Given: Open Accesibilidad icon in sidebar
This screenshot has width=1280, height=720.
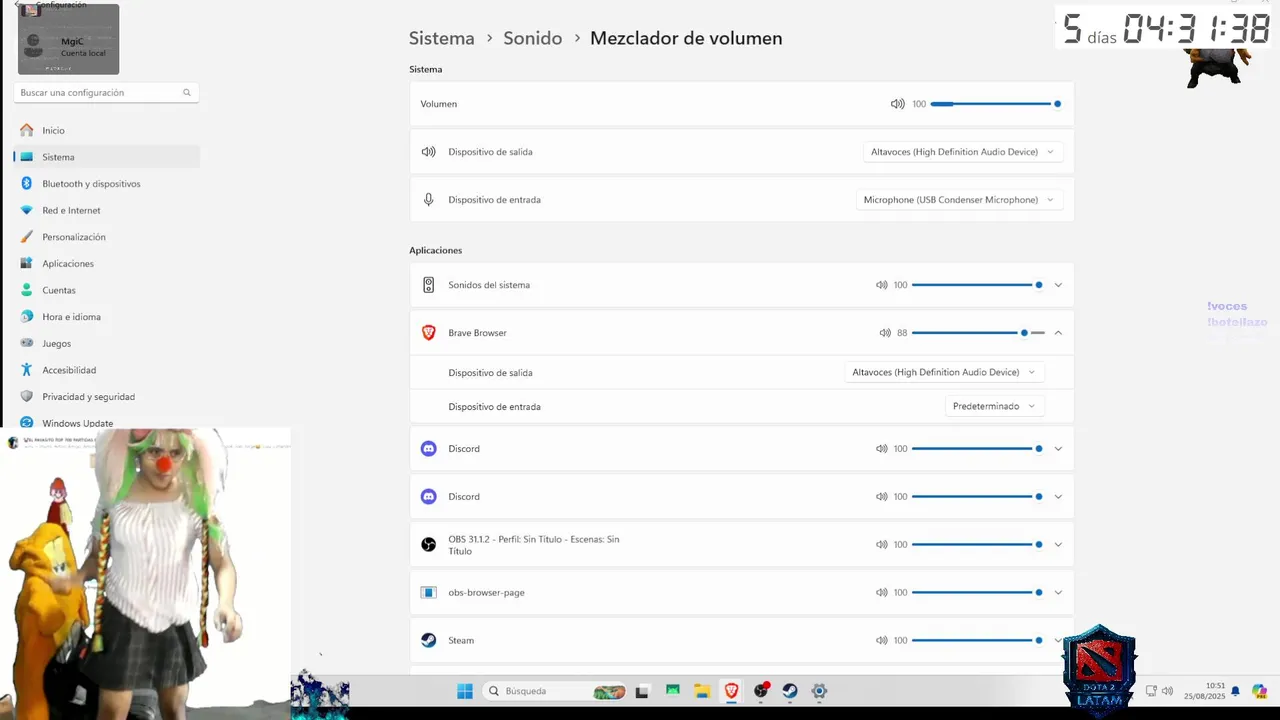Looking at the screenshot, I should pos(26,370).
